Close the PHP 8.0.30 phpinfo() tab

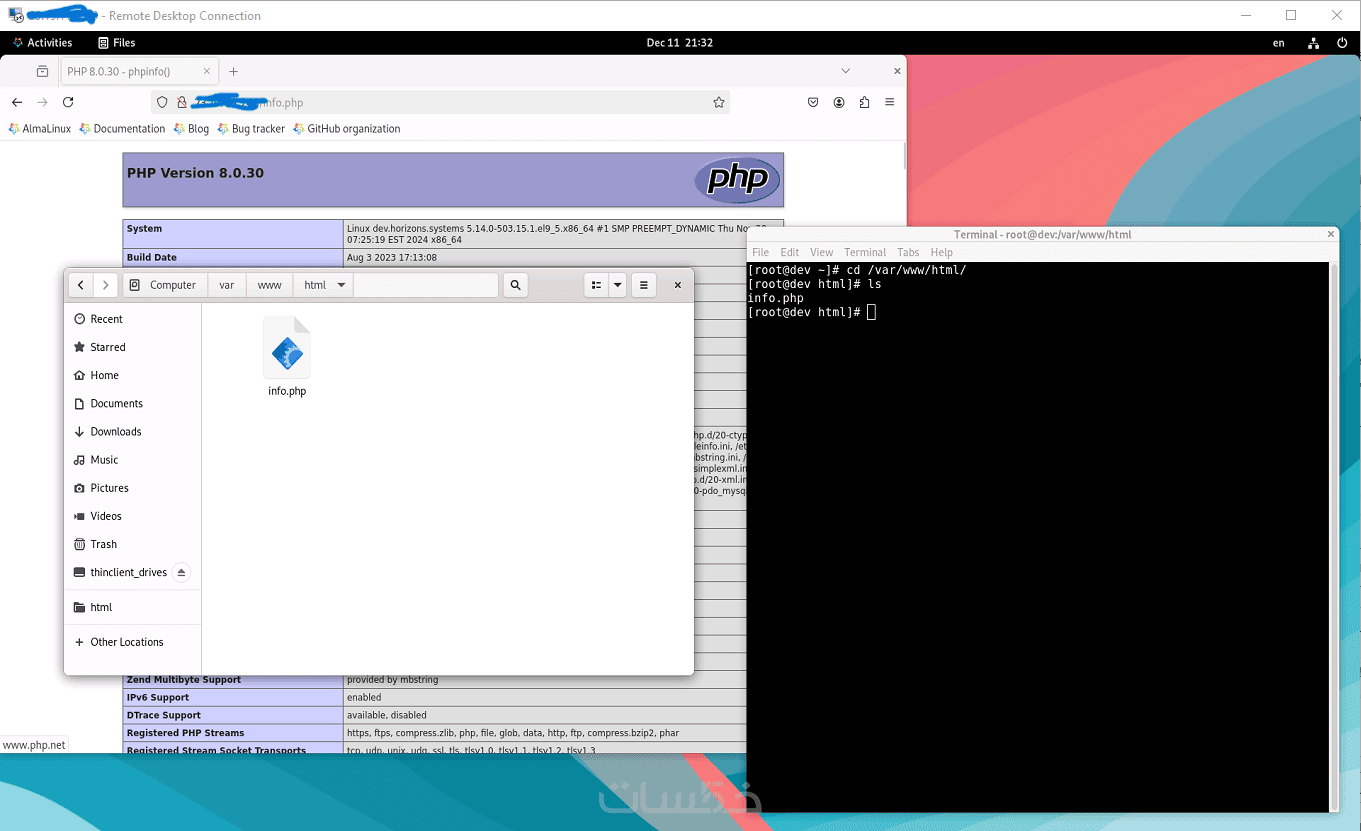207,72
